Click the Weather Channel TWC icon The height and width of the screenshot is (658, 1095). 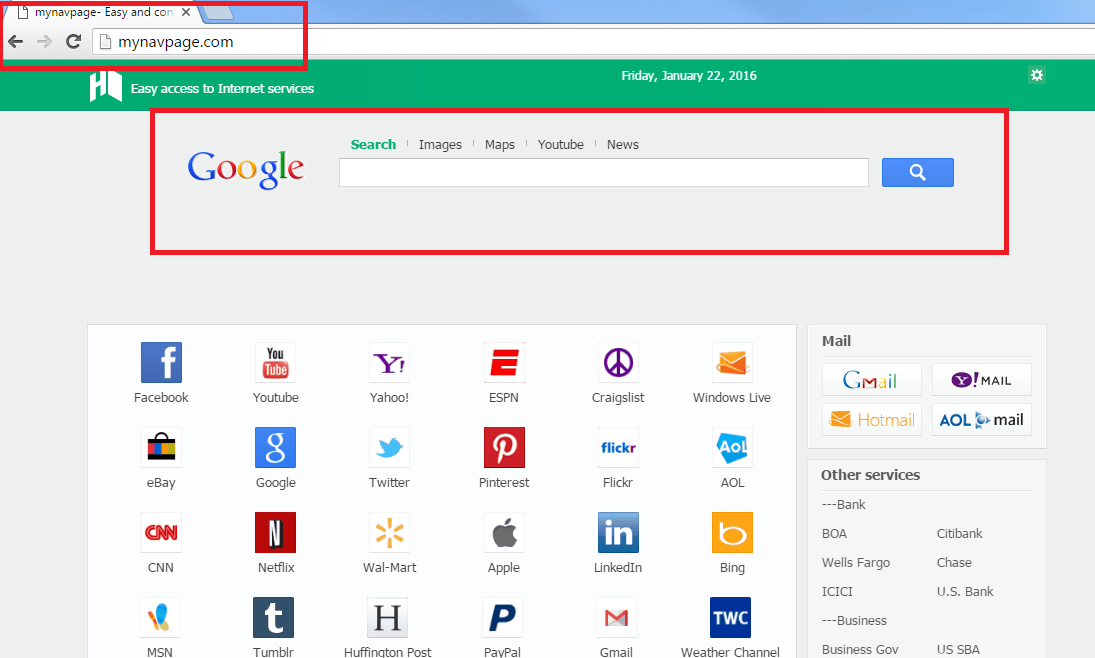731,618
